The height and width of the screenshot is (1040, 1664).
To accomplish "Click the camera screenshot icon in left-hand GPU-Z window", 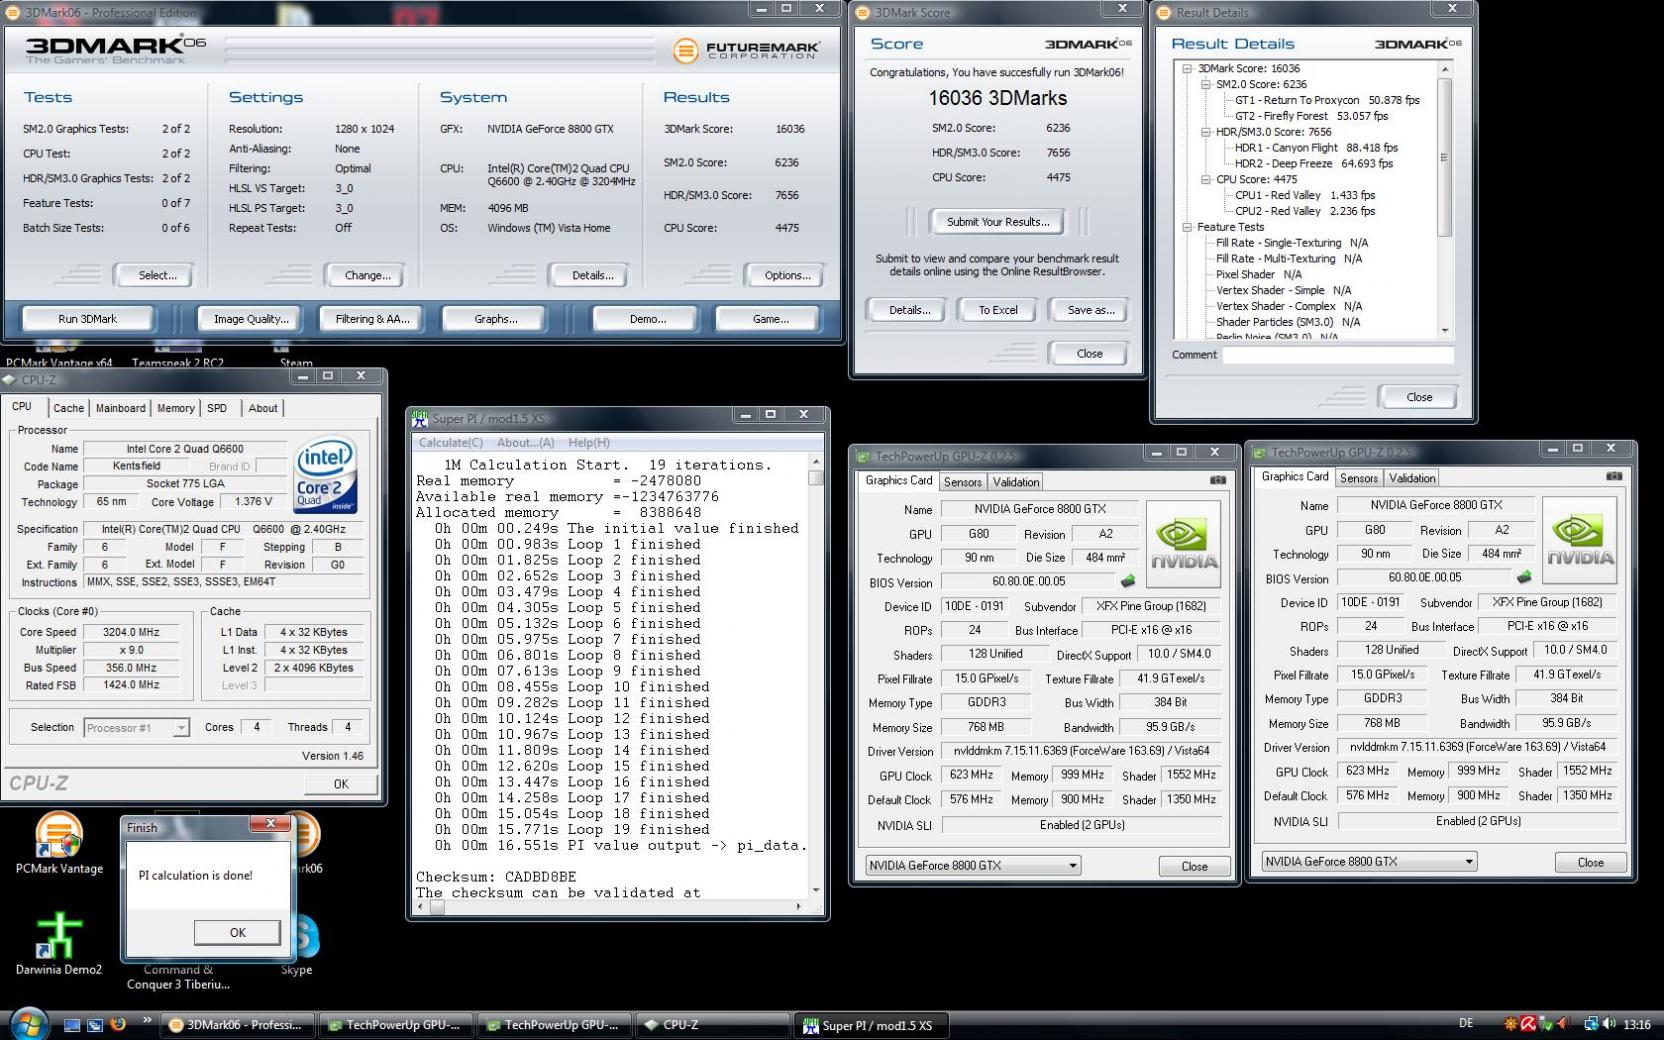I will tap(1217, 480).
